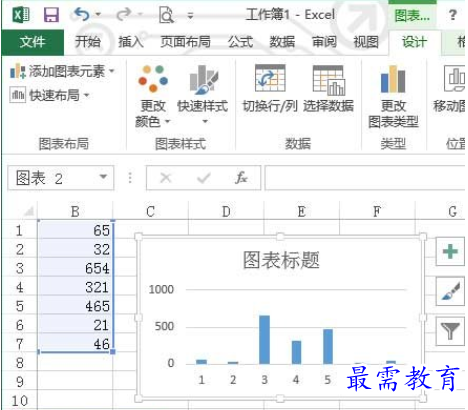Open the 文件 (File) tab
The height and width of the screenshot is (410, 468).
(32, 42)
